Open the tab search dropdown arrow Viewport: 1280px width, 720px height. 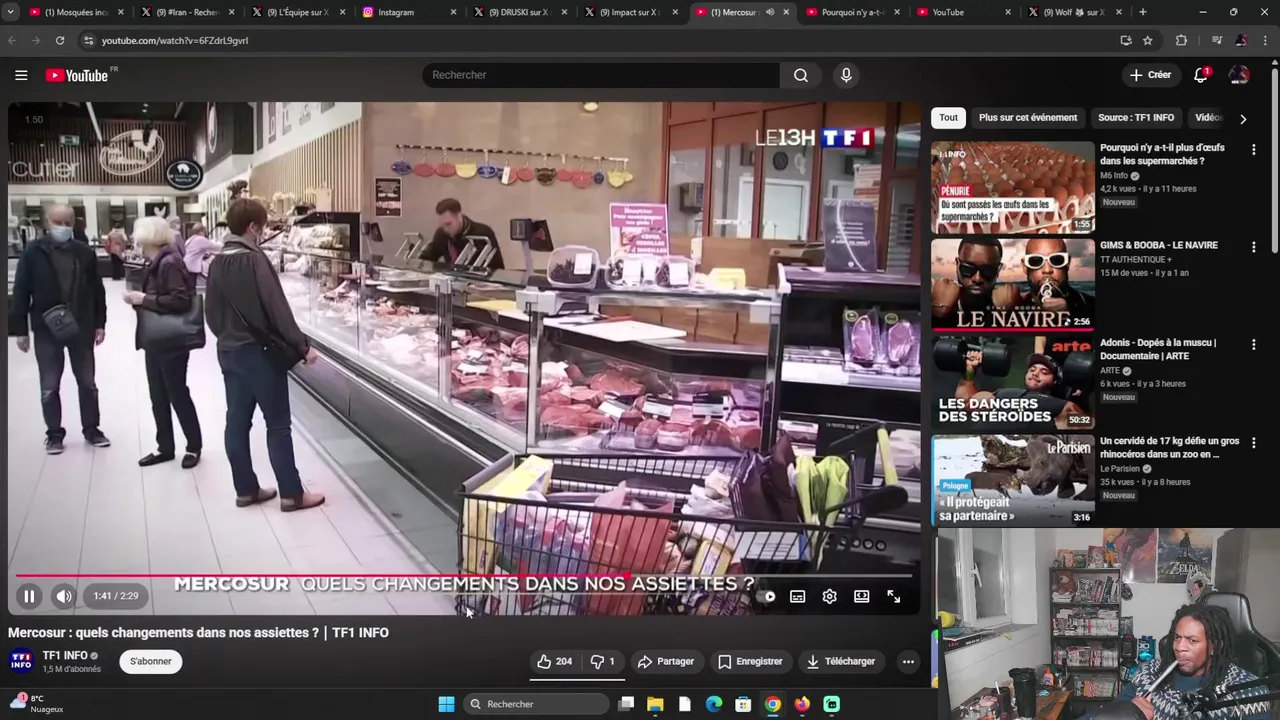pos(10,12)
